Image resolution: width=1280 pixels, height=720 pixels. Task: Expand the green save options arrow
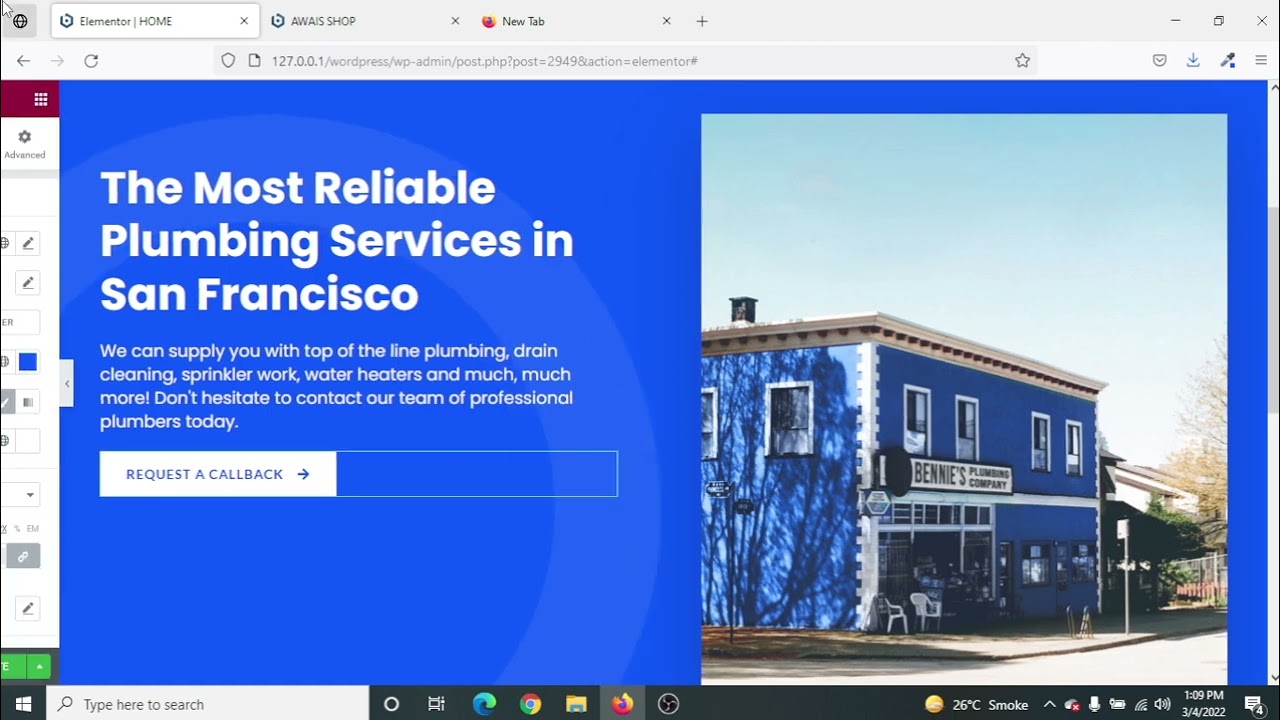(x=39, y=666)
